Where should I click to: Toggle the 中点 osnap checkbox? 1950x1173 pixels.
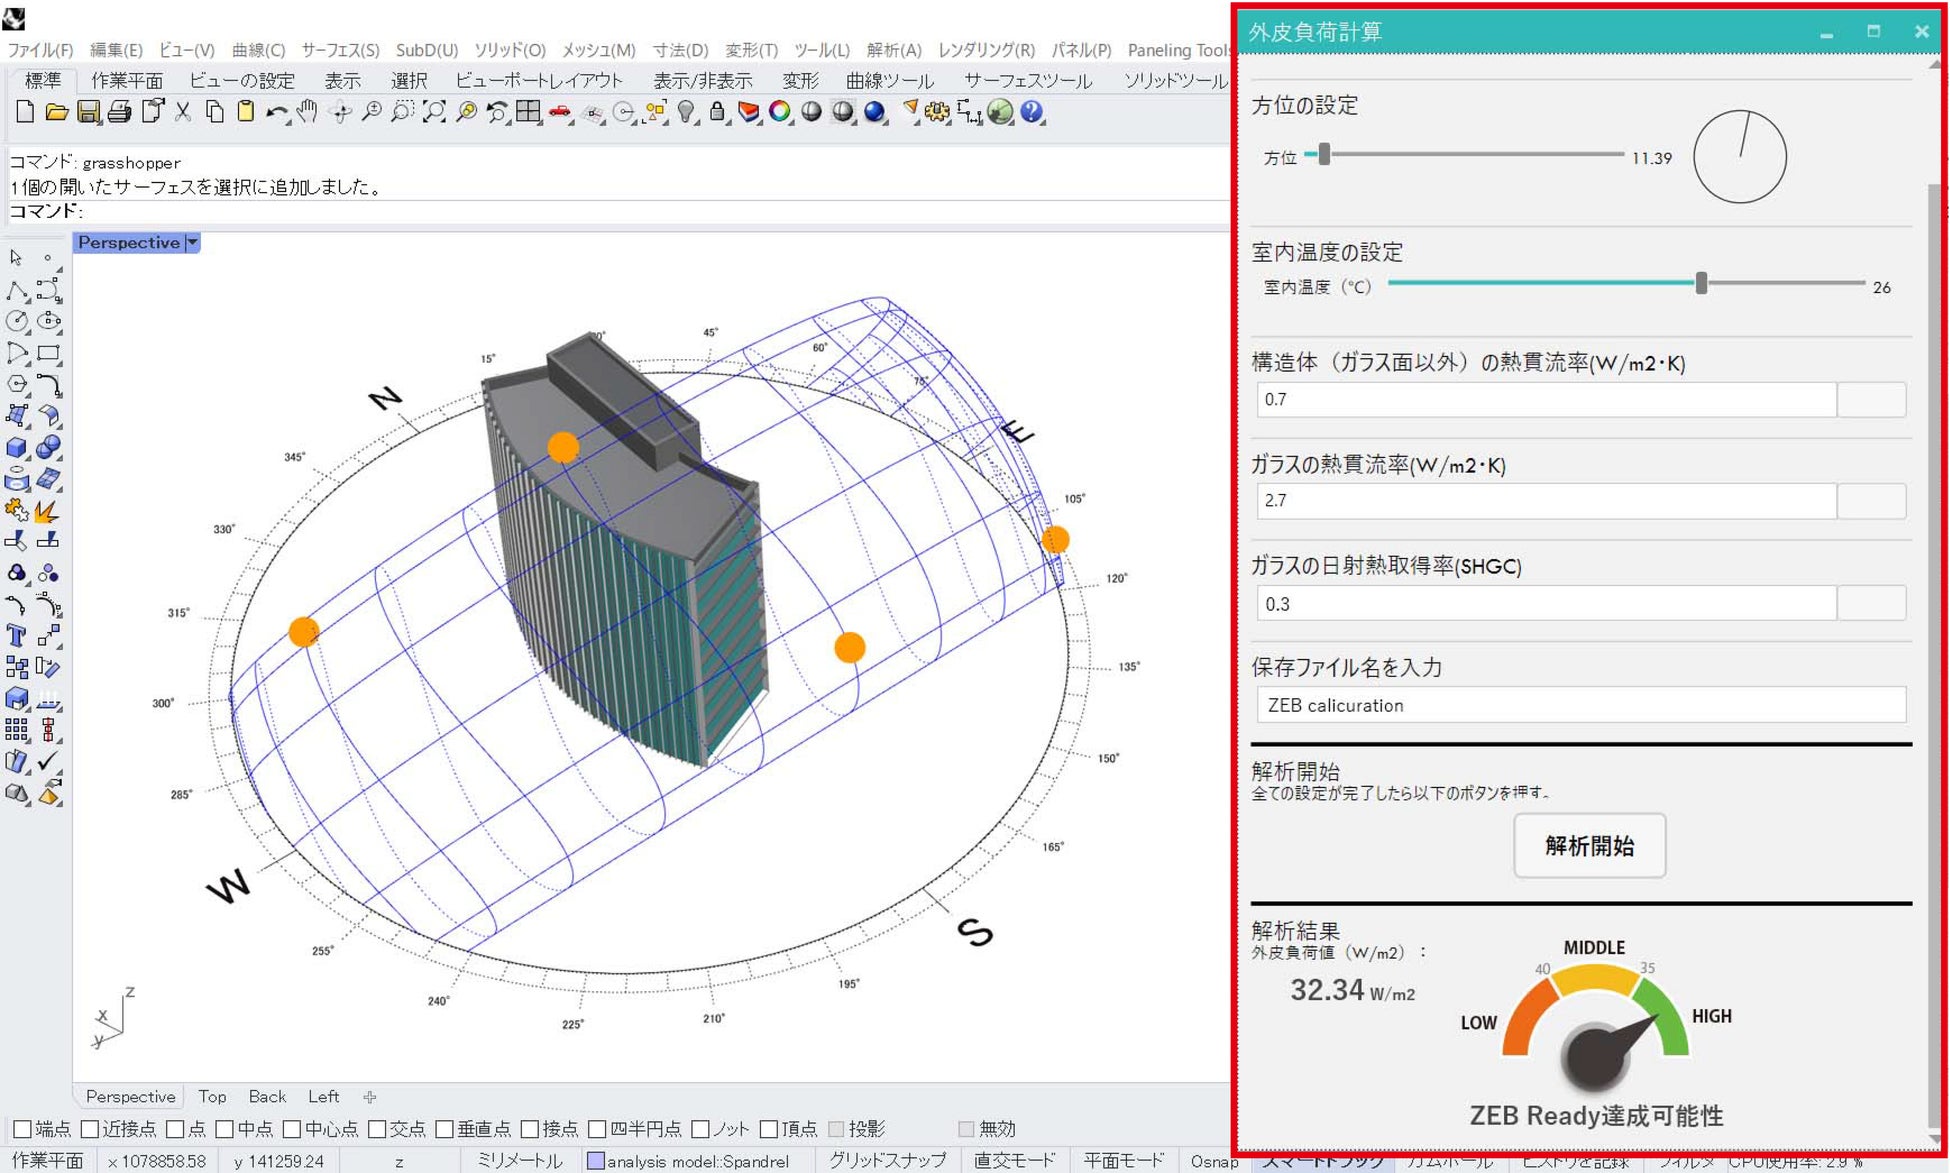pyautogui.click(x=225, y=1129)
